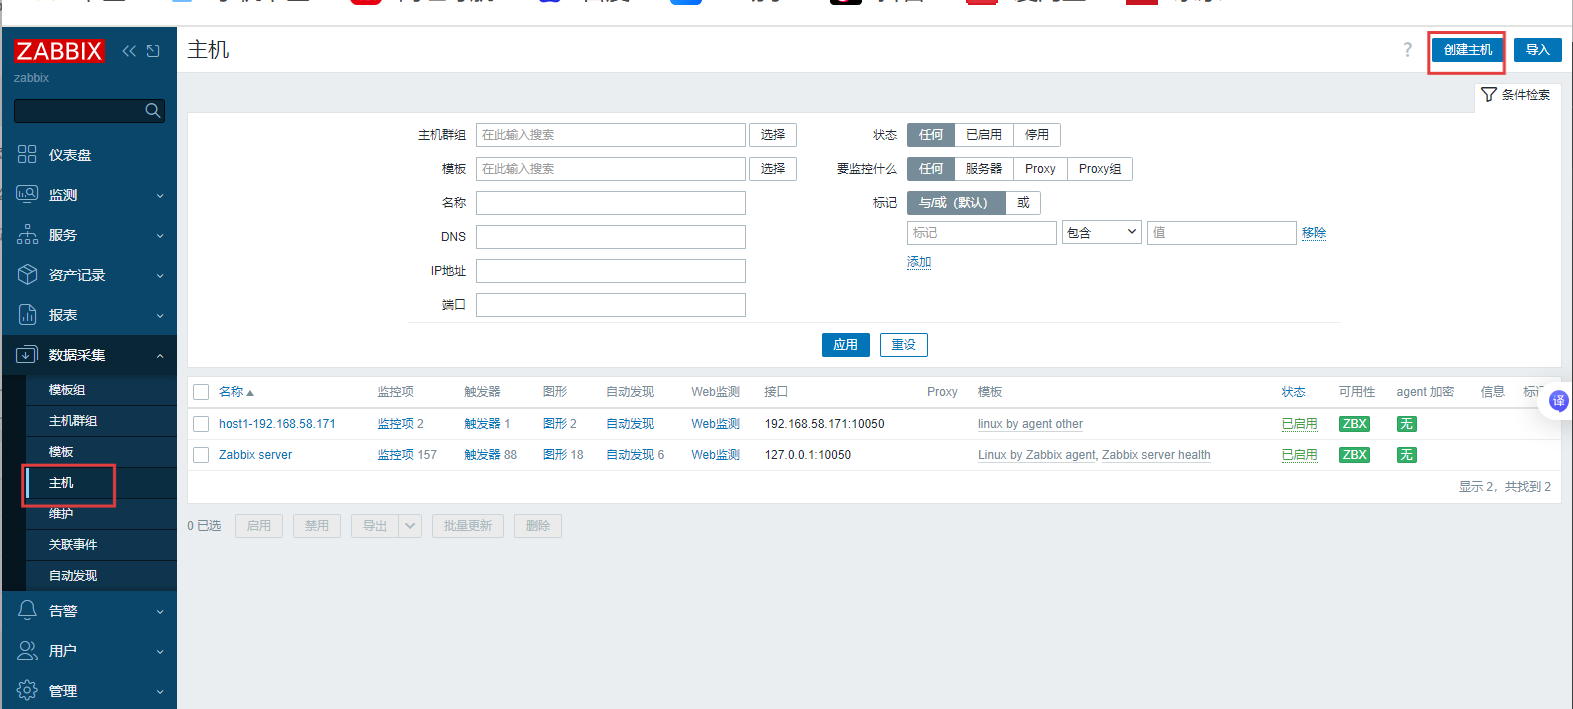
Task: Click the 报表 reports icon
Action: [27, 314]
